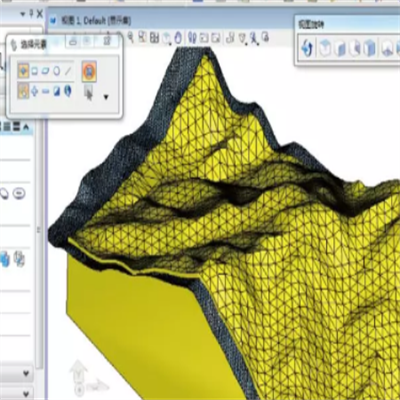Select the Individual selection method icon
400x400 pixels.
tap(23, 71)
